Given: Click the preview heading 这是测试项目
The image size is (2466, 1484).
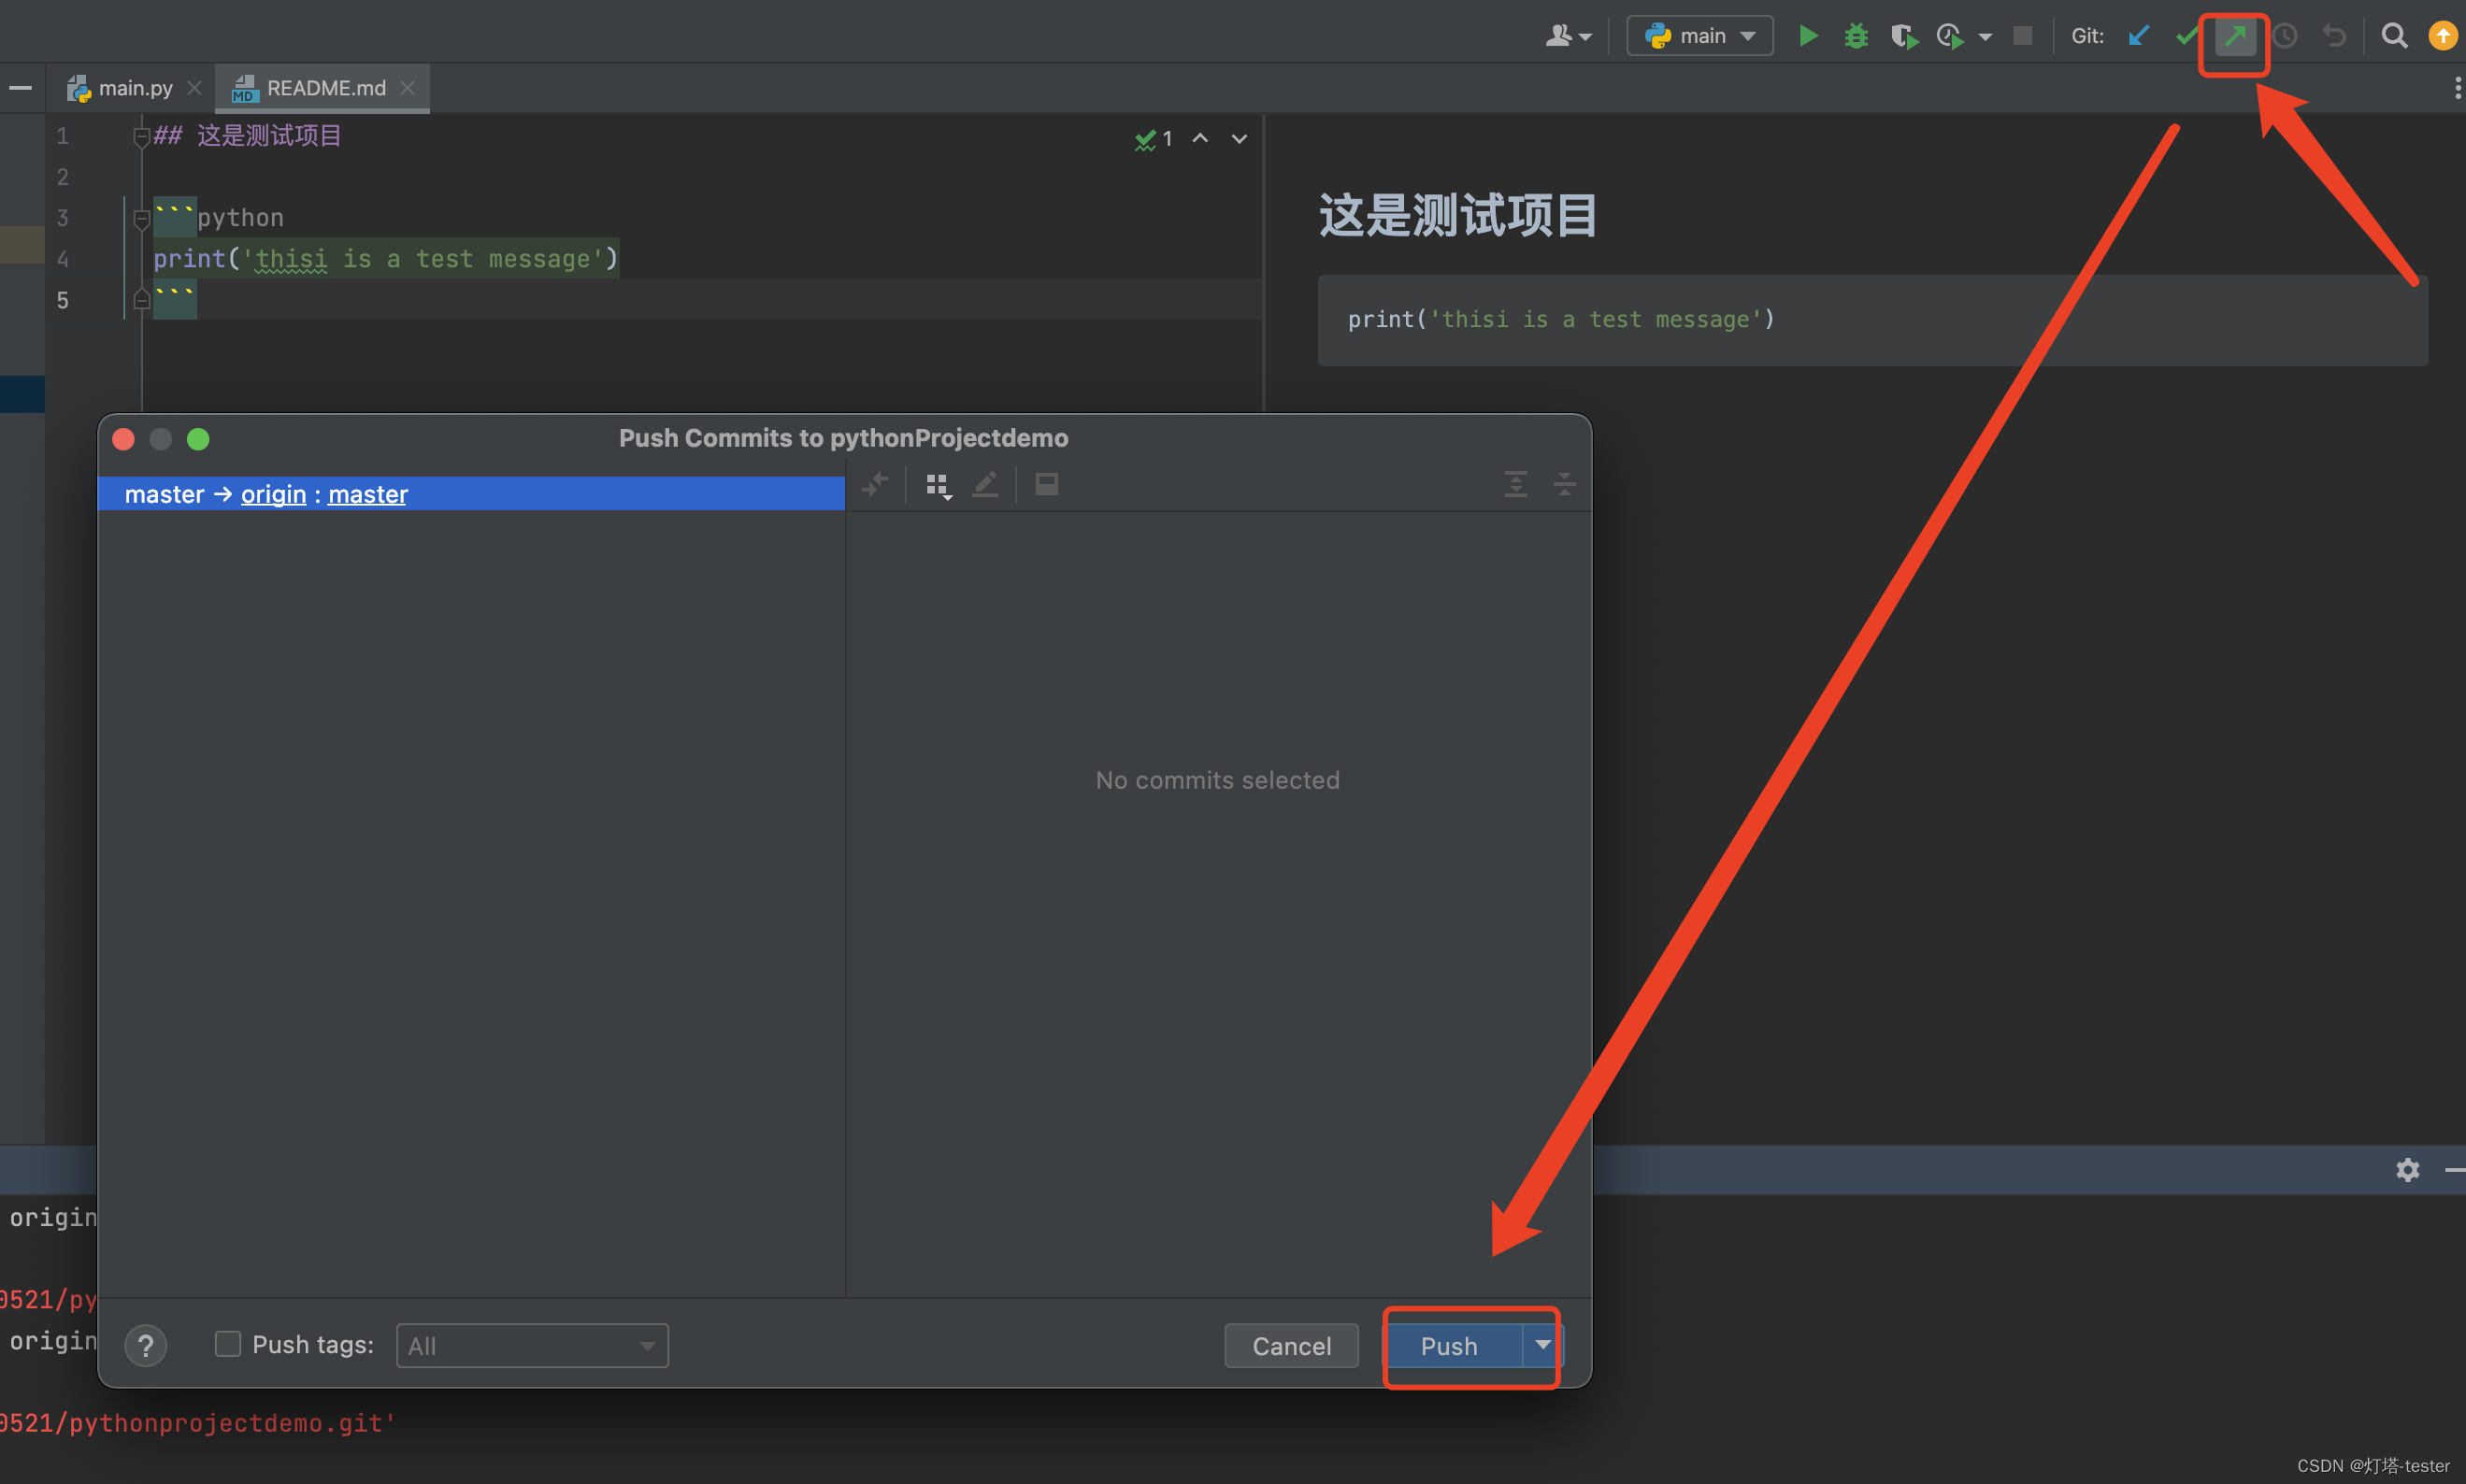Looking at the screenshot, I should click(1457, 216).
